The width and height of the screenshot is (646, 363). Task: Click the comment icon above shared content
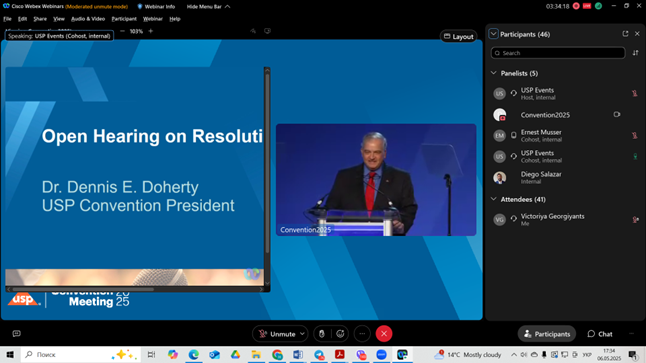click(x=267, y=31)
